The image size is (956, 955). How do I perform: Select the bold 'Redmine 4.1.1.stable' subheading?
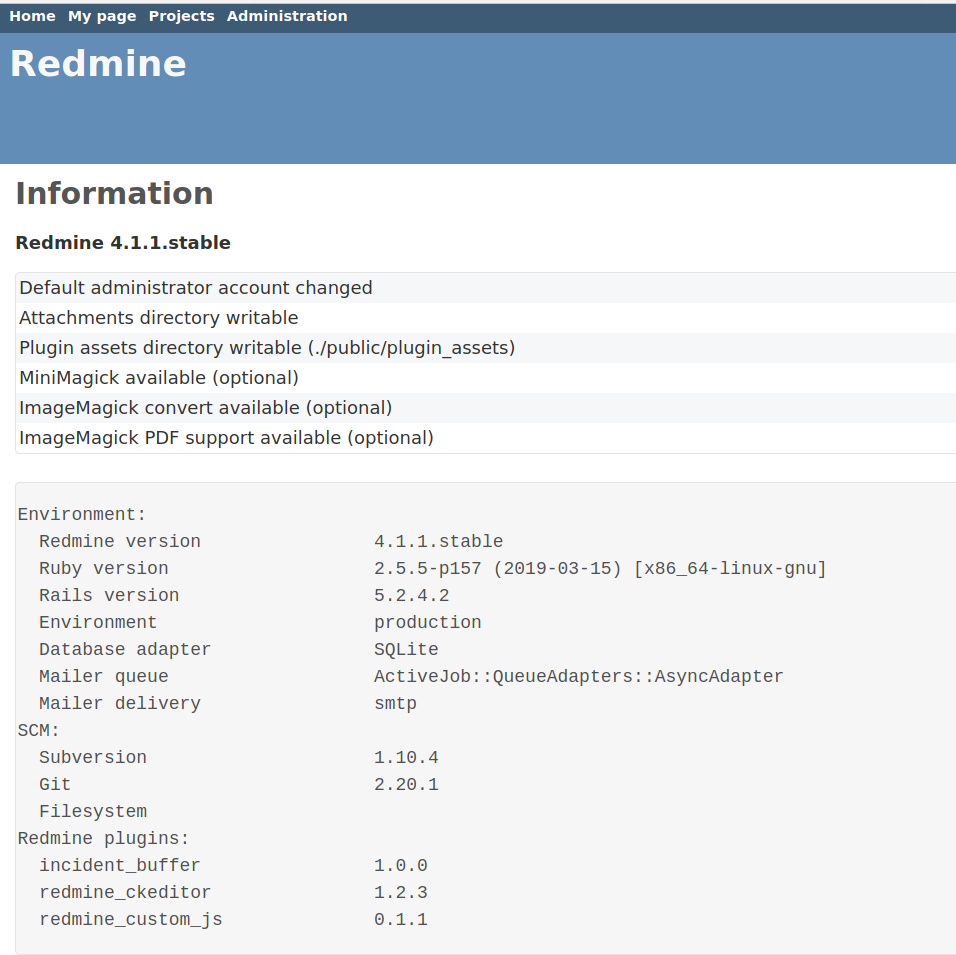coord(123,243)
